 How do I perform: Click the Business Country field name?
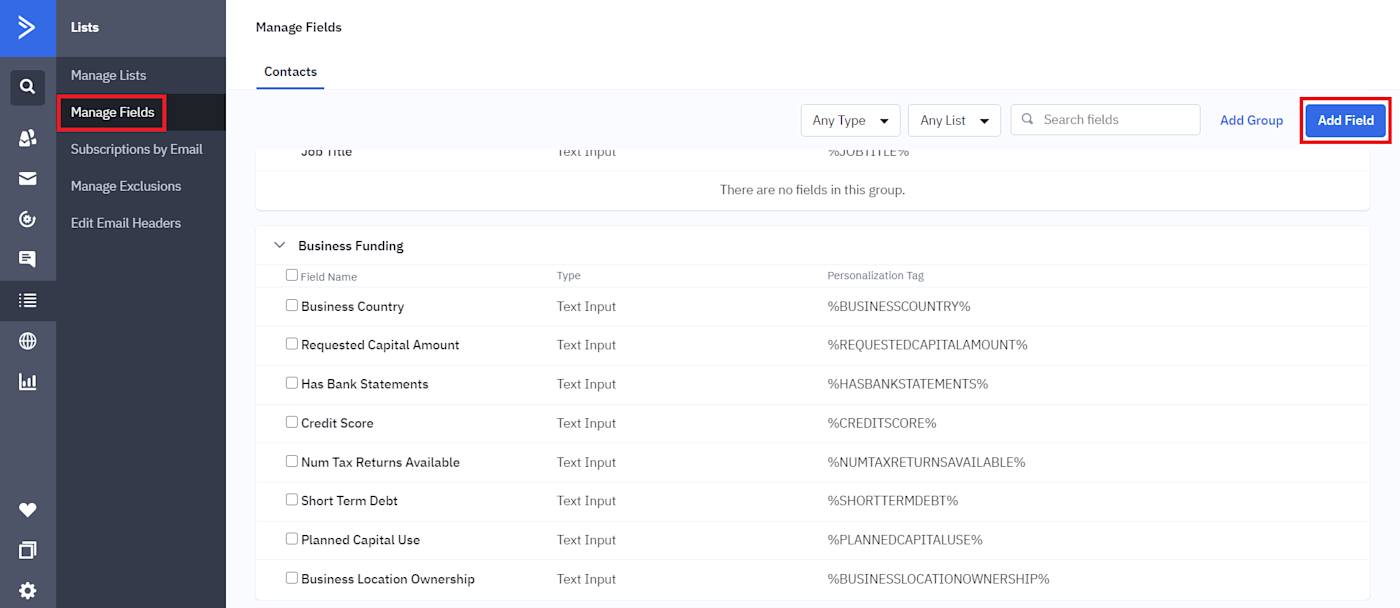[352, 306]
